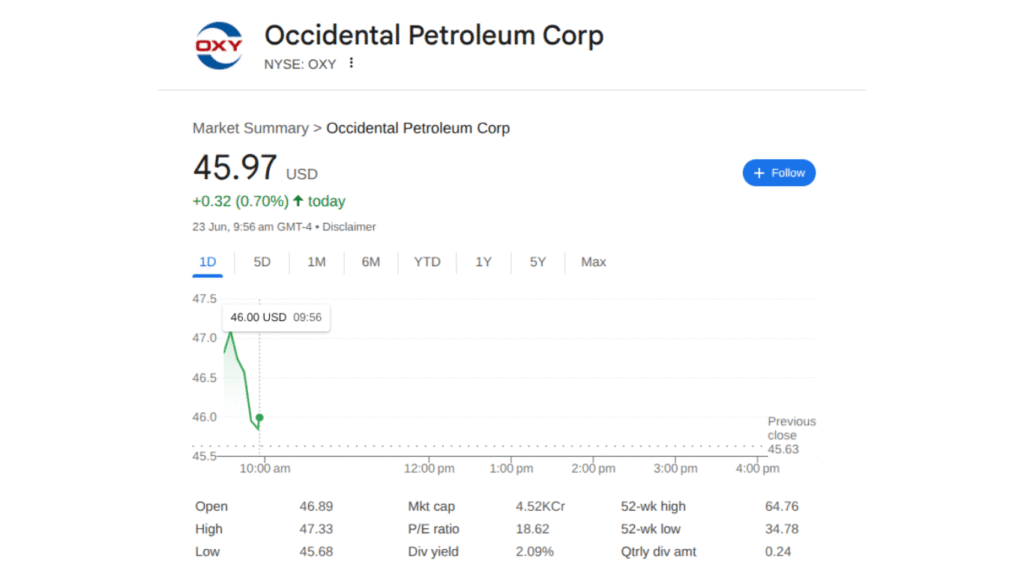Switch to the 6M chart range
The height and width of the screenshot is (576, 1024).
coord(370,262)
